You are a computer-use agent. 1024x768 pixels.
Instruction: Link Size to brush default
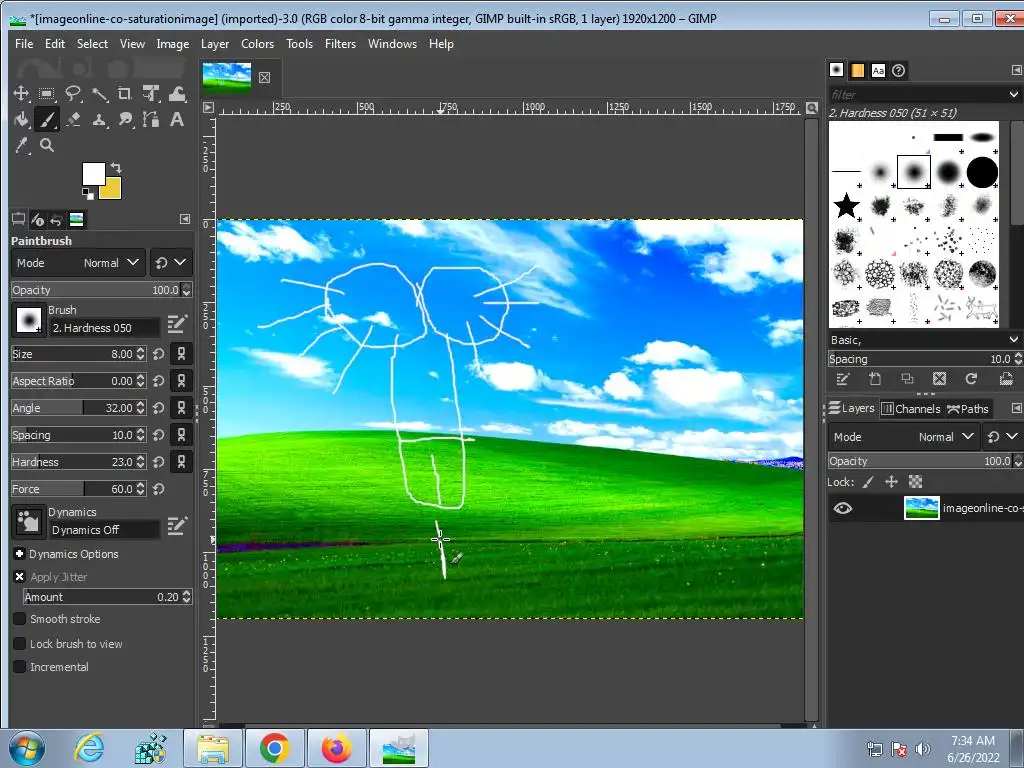[181, 354]
